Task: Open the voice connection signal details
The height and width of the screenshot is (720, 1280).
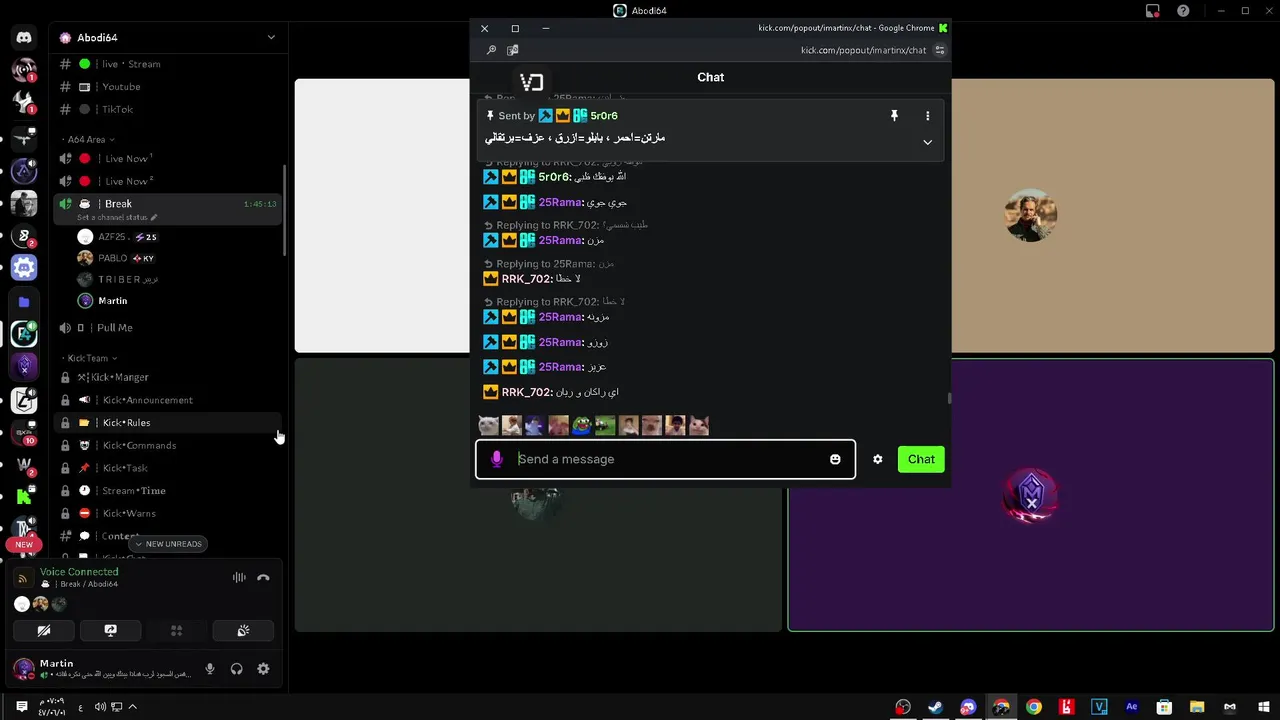Action: tap(23, 578)
